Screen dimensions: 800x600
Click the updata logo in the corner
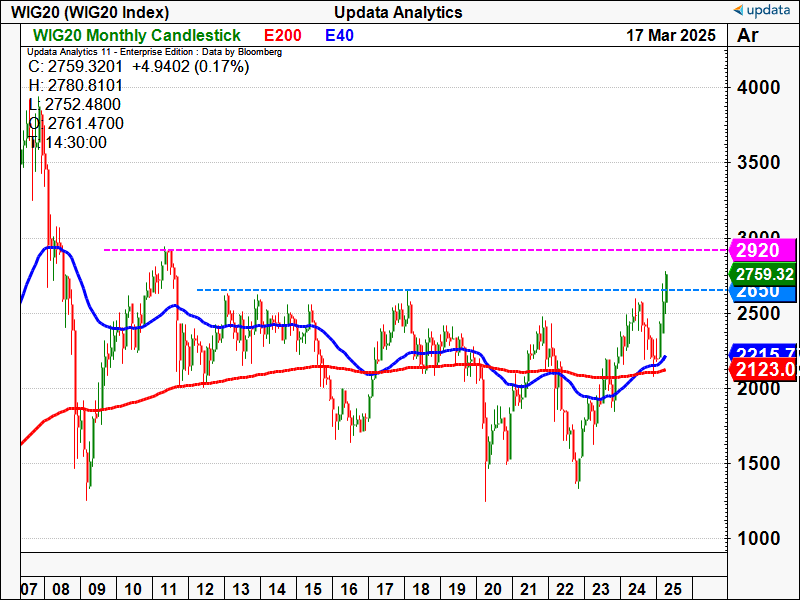click(761, 10)
